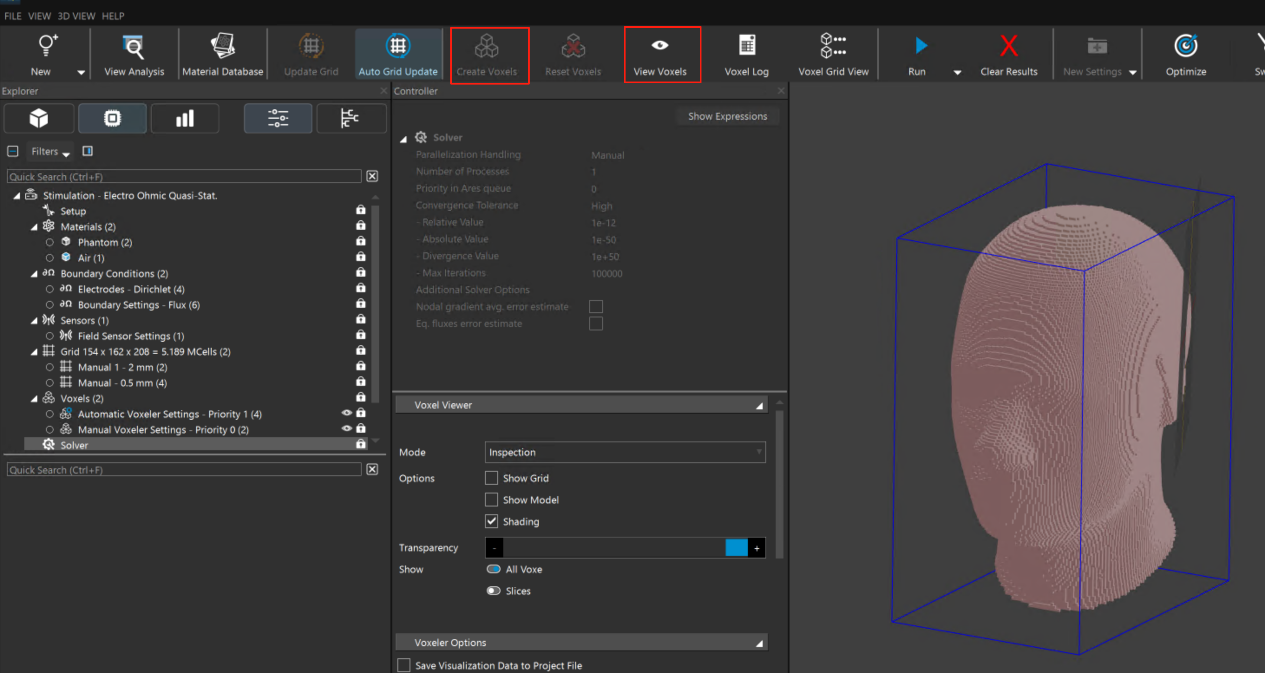Click the View Voxels eye icon

pyautogui.click(x=660, y=47)
